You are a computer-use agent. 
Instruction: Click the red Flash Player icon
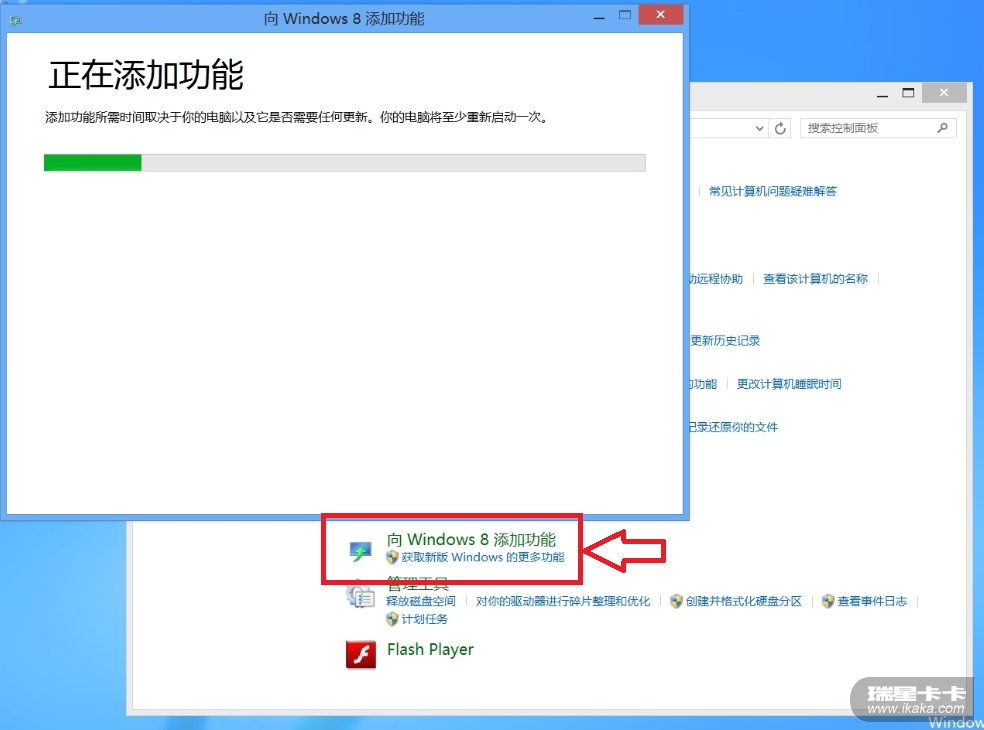[x=361, y=654]
